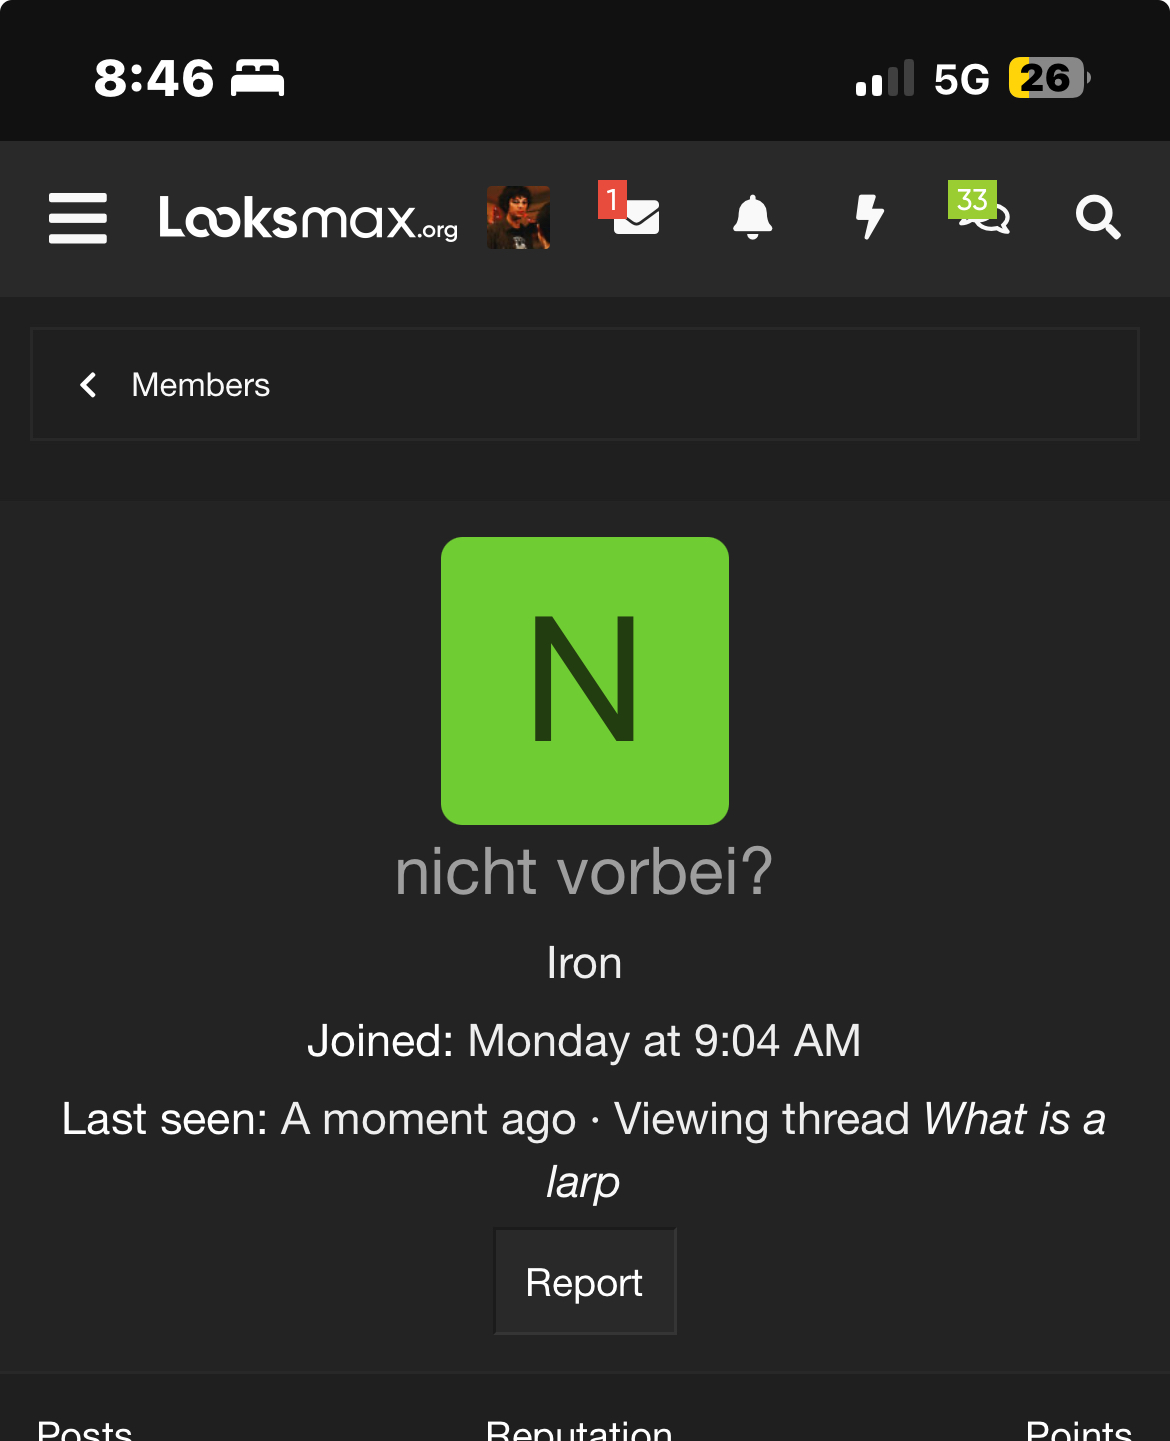Open the Points stat

(1079, 1430)
